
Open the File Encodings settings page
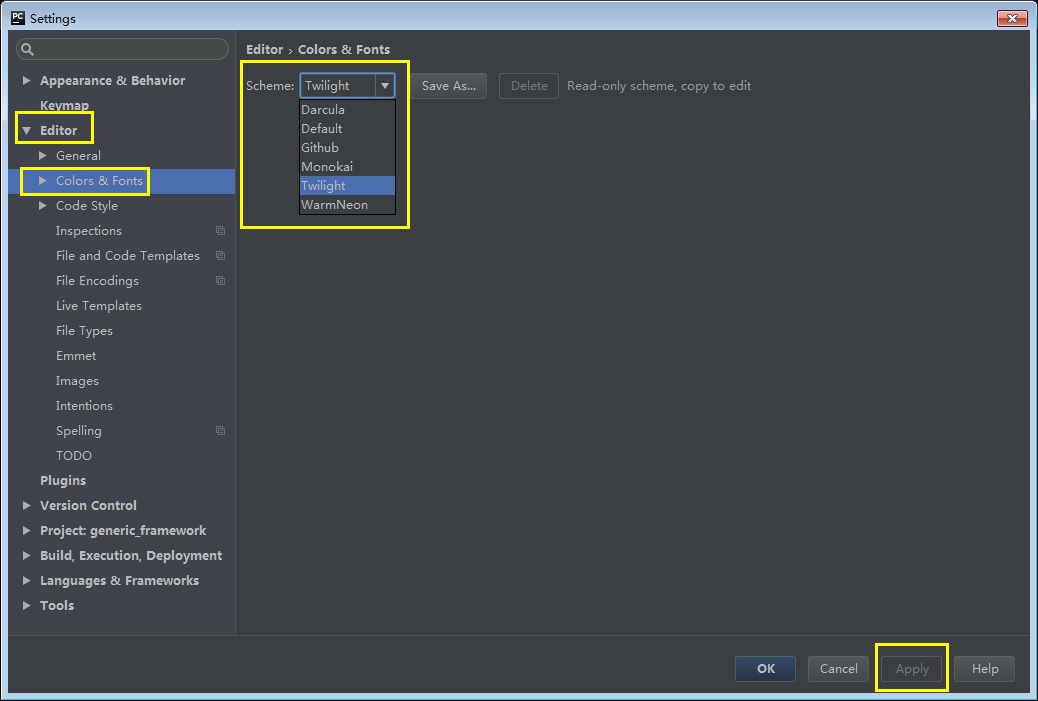[97, 281]
